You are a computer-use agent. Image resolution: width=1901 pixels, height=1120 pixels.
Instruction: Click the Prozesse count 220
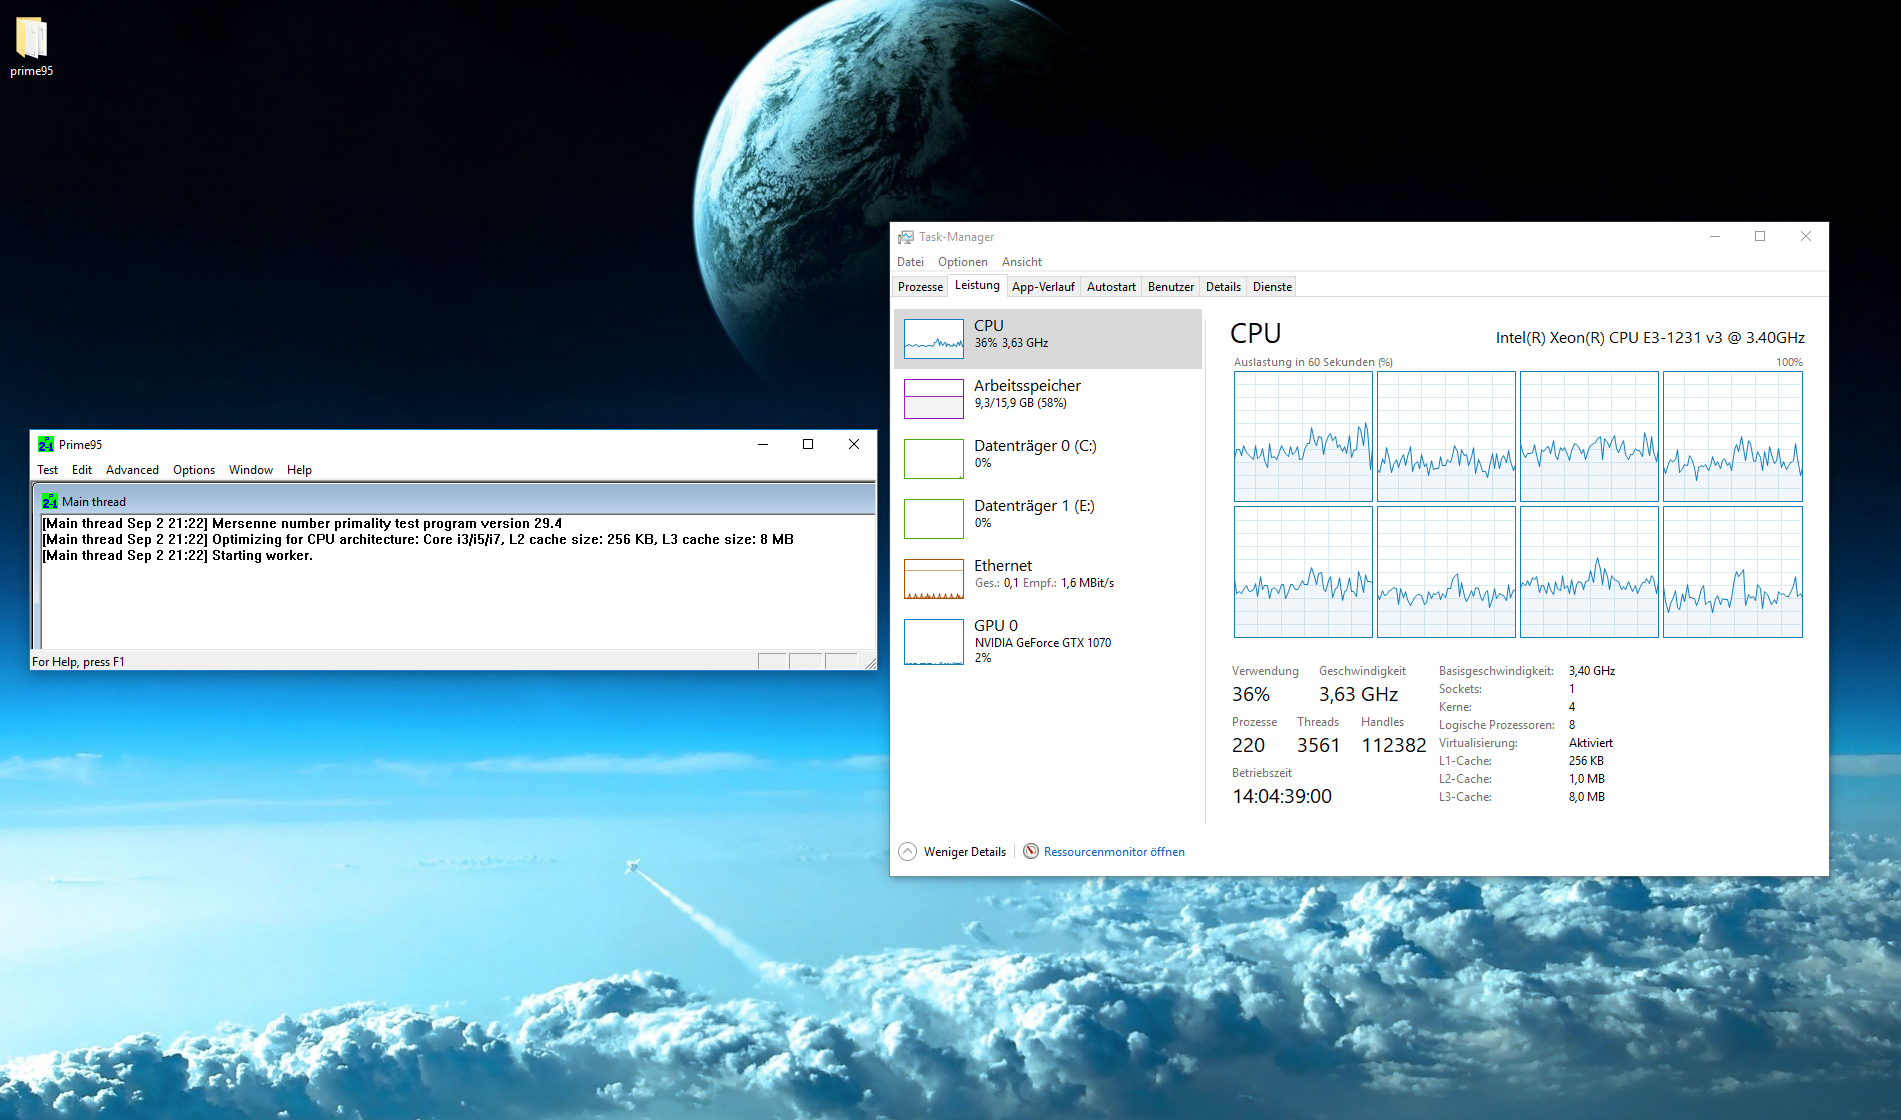[x=1248, y=746]
